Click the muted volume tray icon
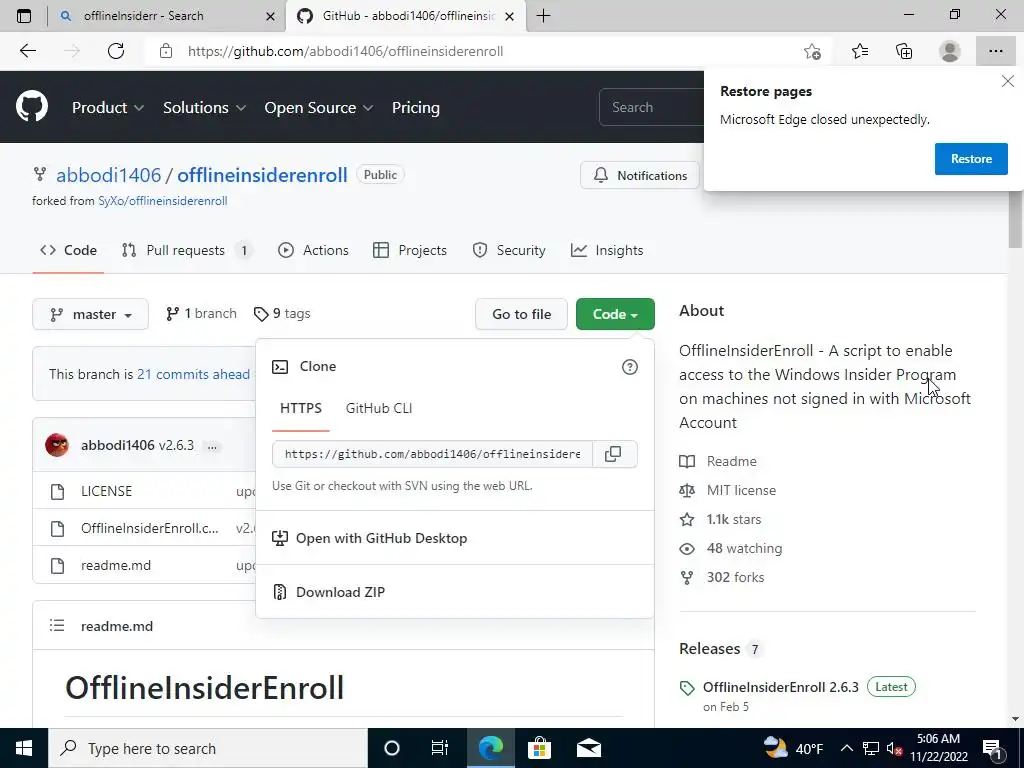The image size is (1024, 768). 895,748
